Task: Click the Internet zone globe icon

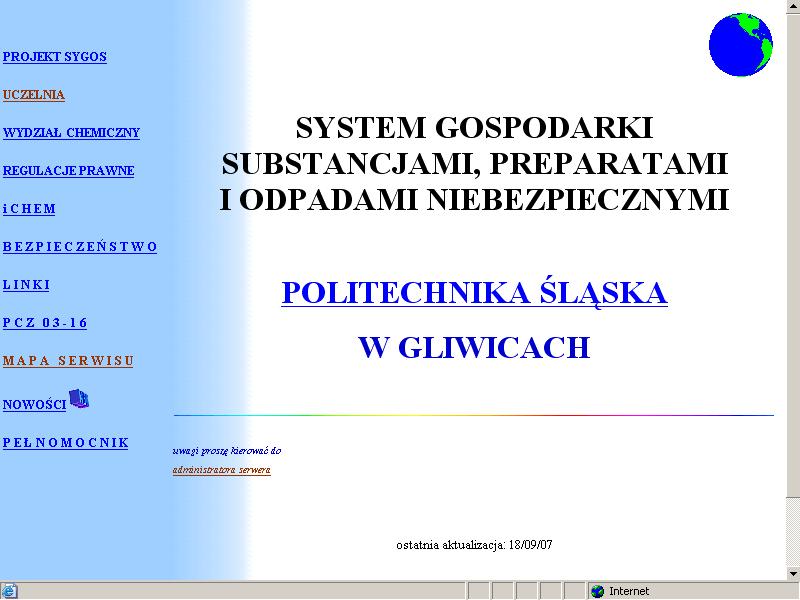Action: coord(597,591)
